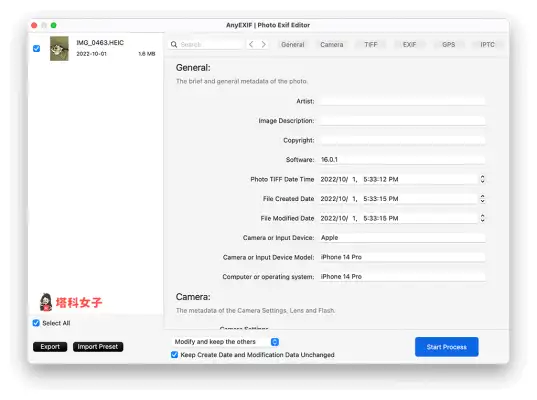
Task: Adjust File Modified Date stepper
Action: (482, 218)
